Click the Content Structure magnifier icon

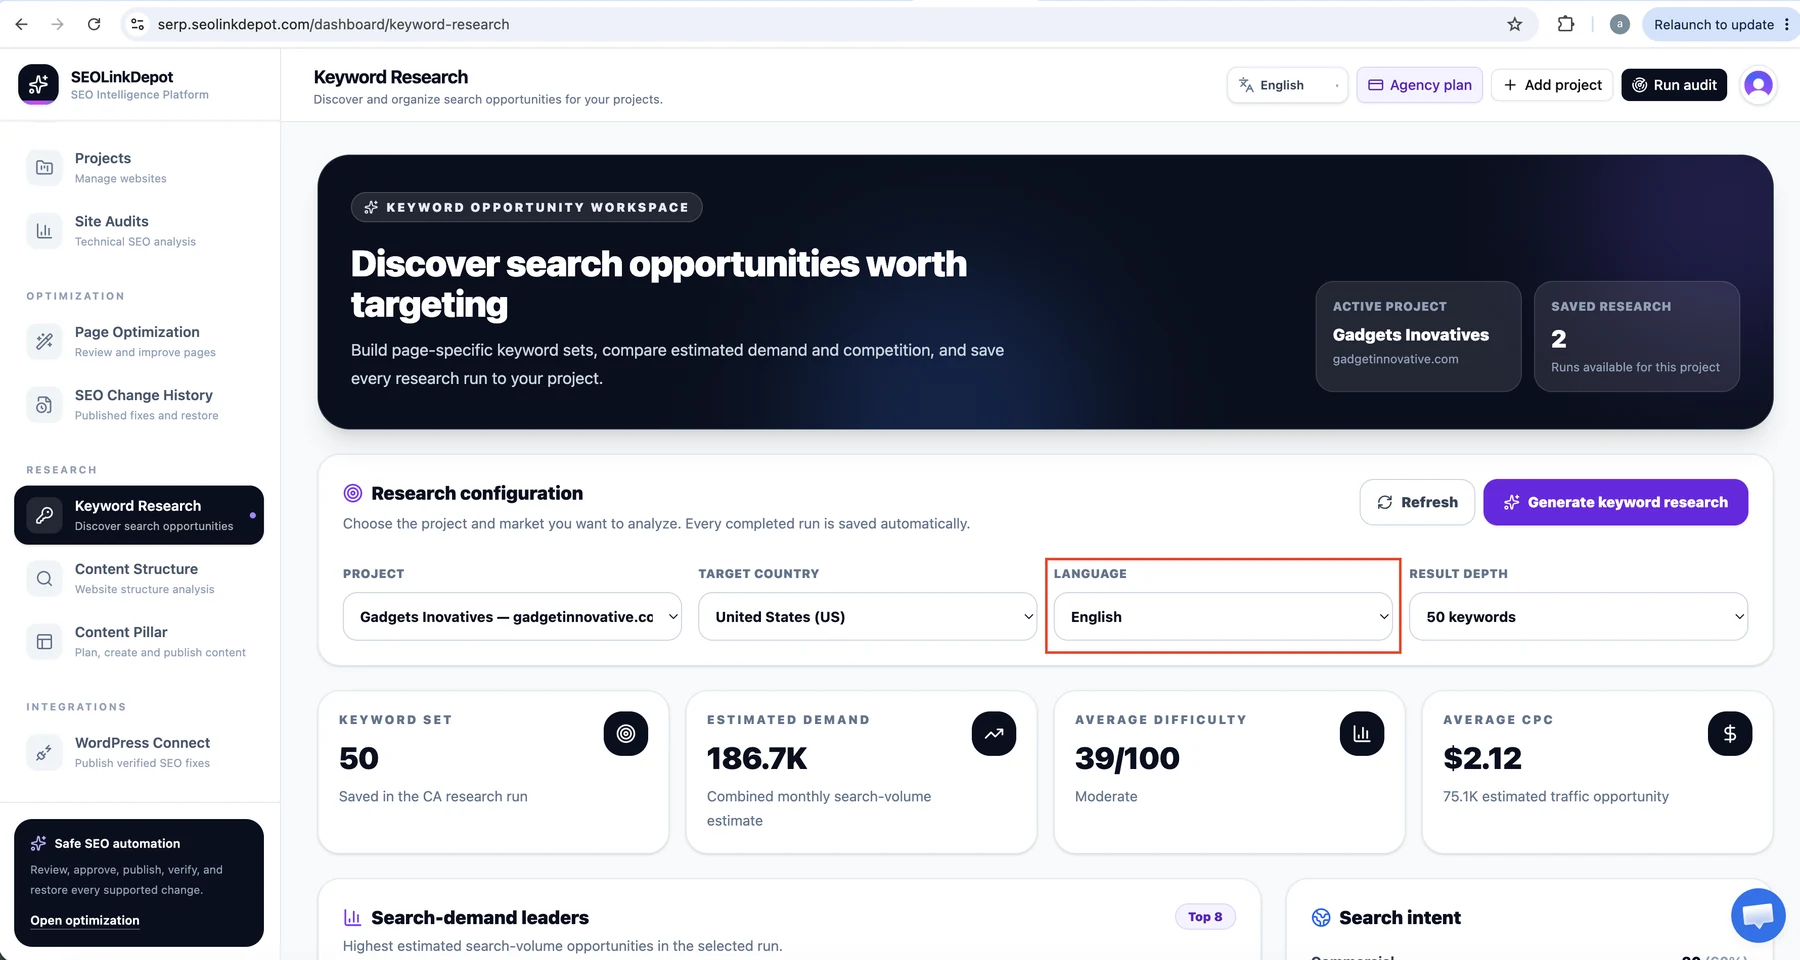[x=44, y=578]
